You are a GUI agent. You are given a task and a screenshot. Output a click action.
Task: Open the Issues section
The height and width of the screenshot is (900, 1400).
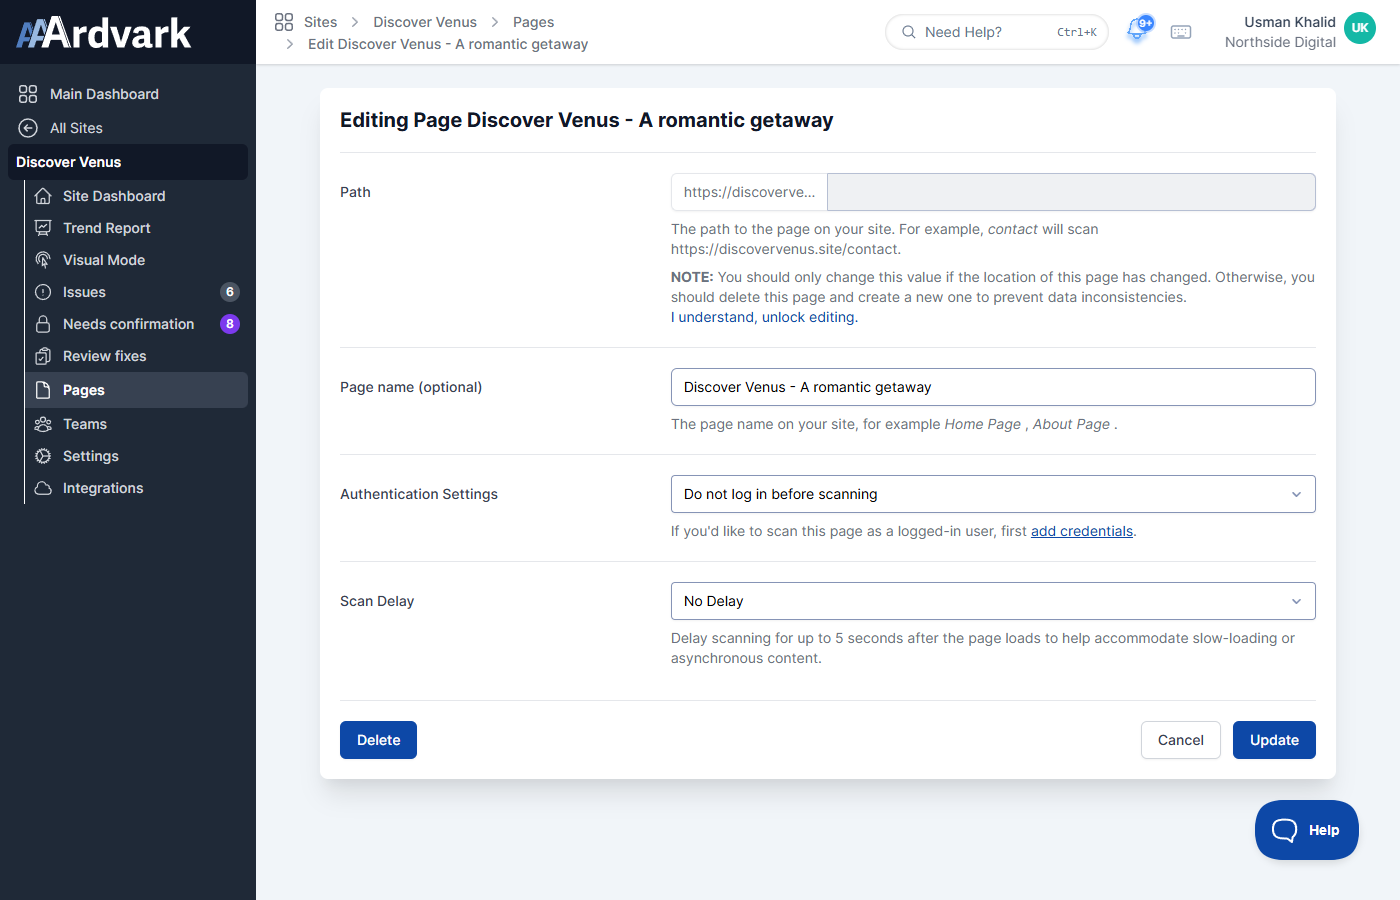coord(137,292)
